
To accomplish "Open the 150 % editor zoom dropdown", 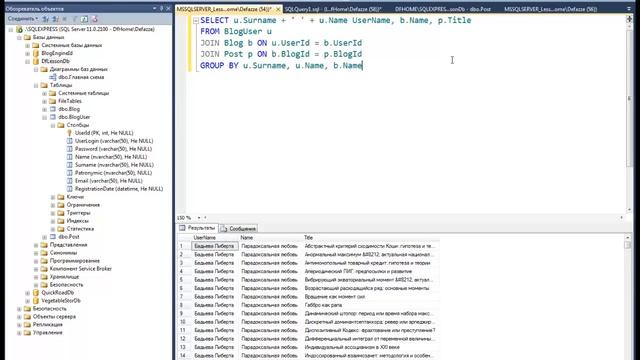I will click(x=199, y=218).
